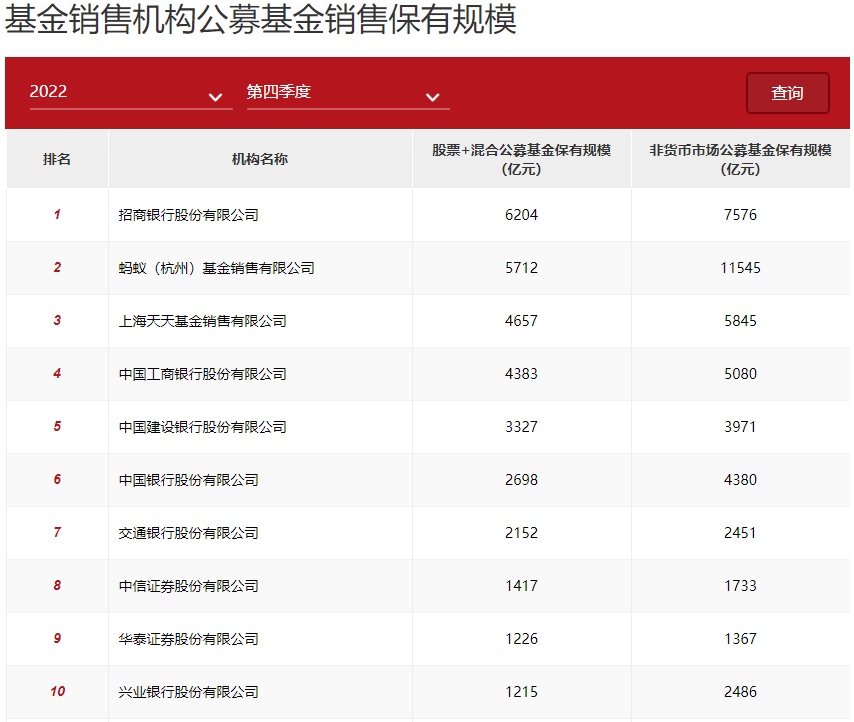Image resolution: width=854 pixels, height=722 pixels.
Task: Click the 查询 query button
Action: (788, 93)
